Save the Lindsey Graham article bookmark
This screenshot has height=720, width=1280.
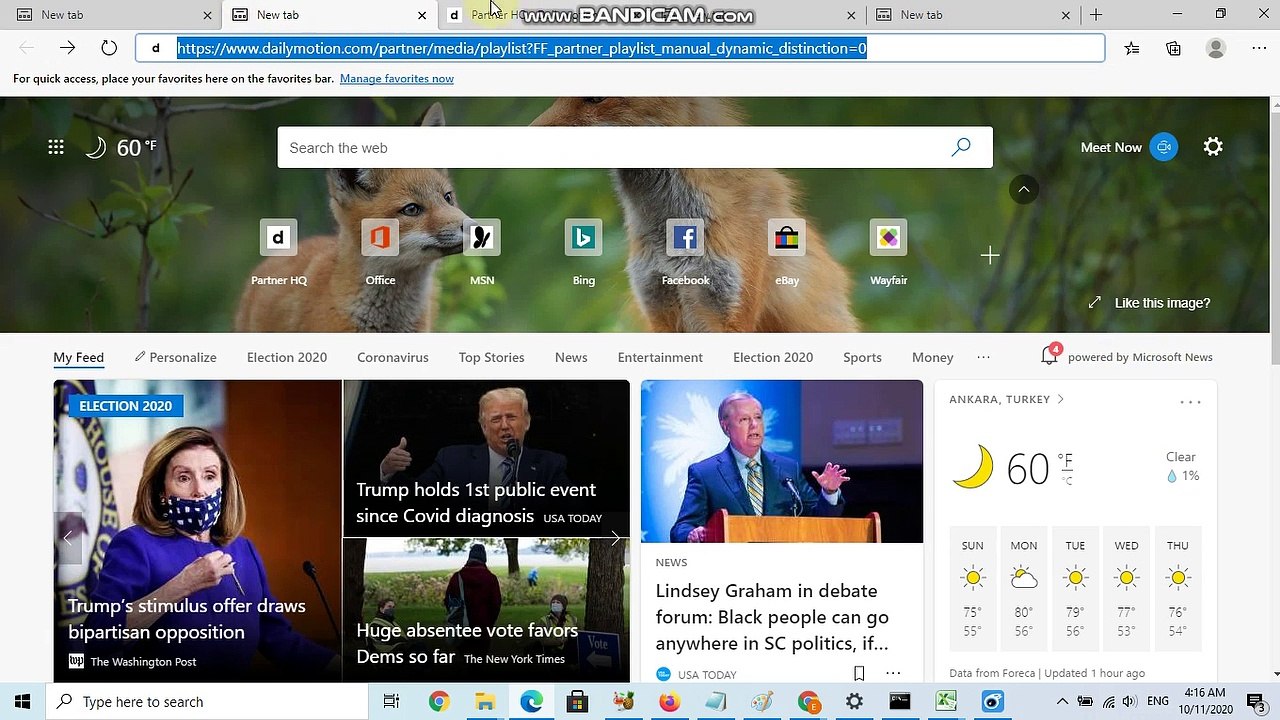[858, 674]
